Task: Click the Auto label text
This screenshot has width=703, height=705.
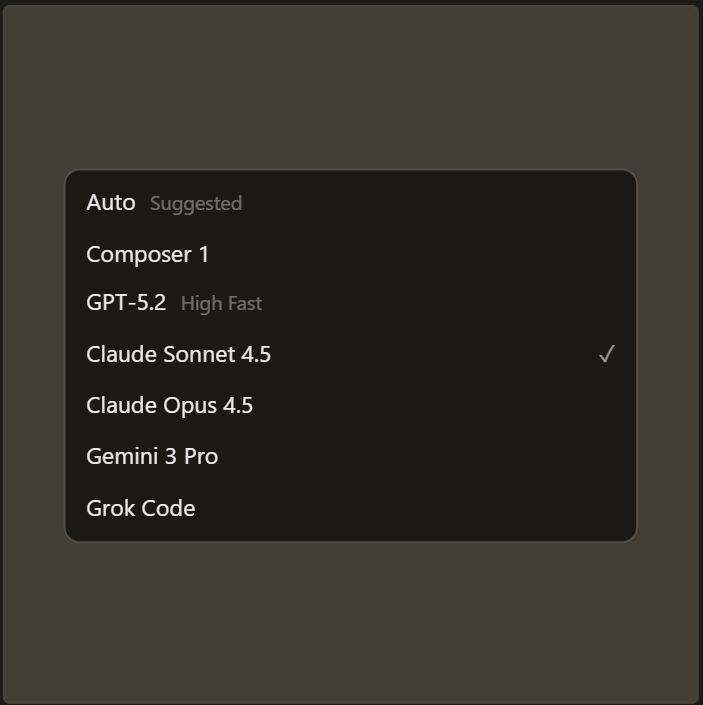Action: 111,203
